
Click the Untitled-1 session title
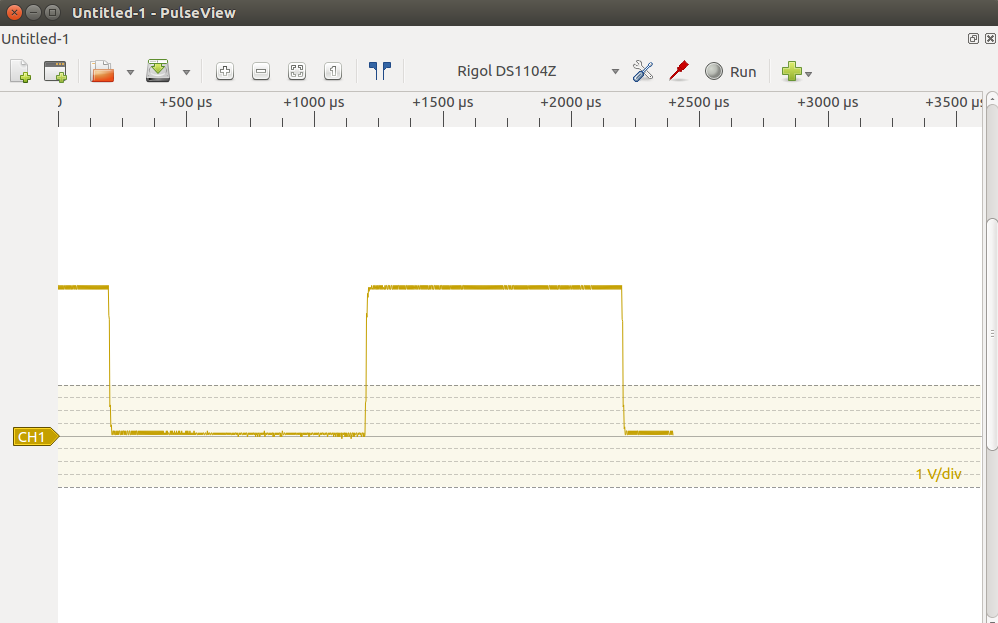pos(35,39)
